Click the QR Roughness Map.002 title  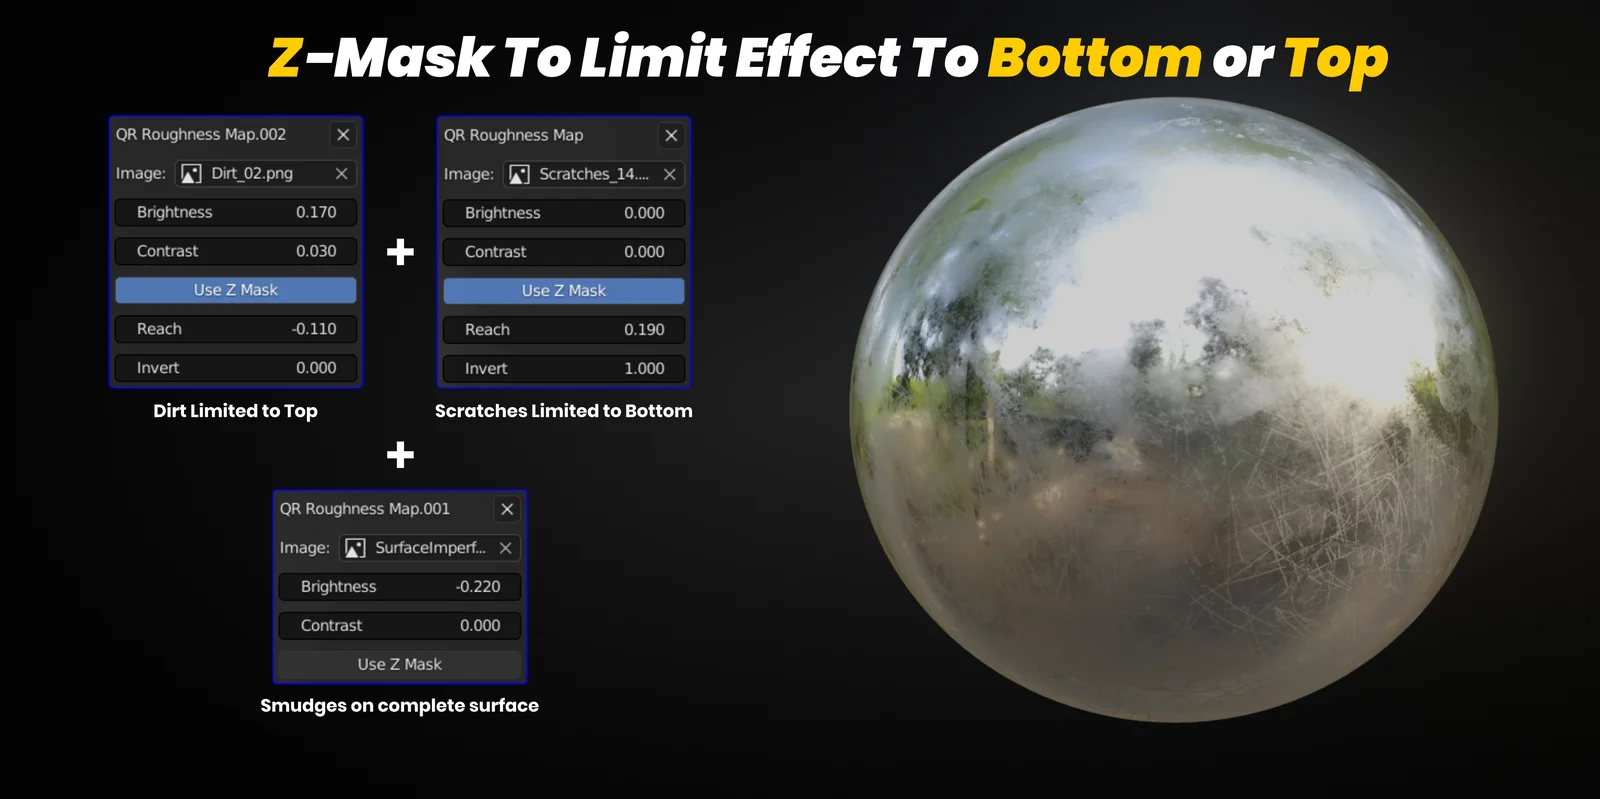point(201,135)
